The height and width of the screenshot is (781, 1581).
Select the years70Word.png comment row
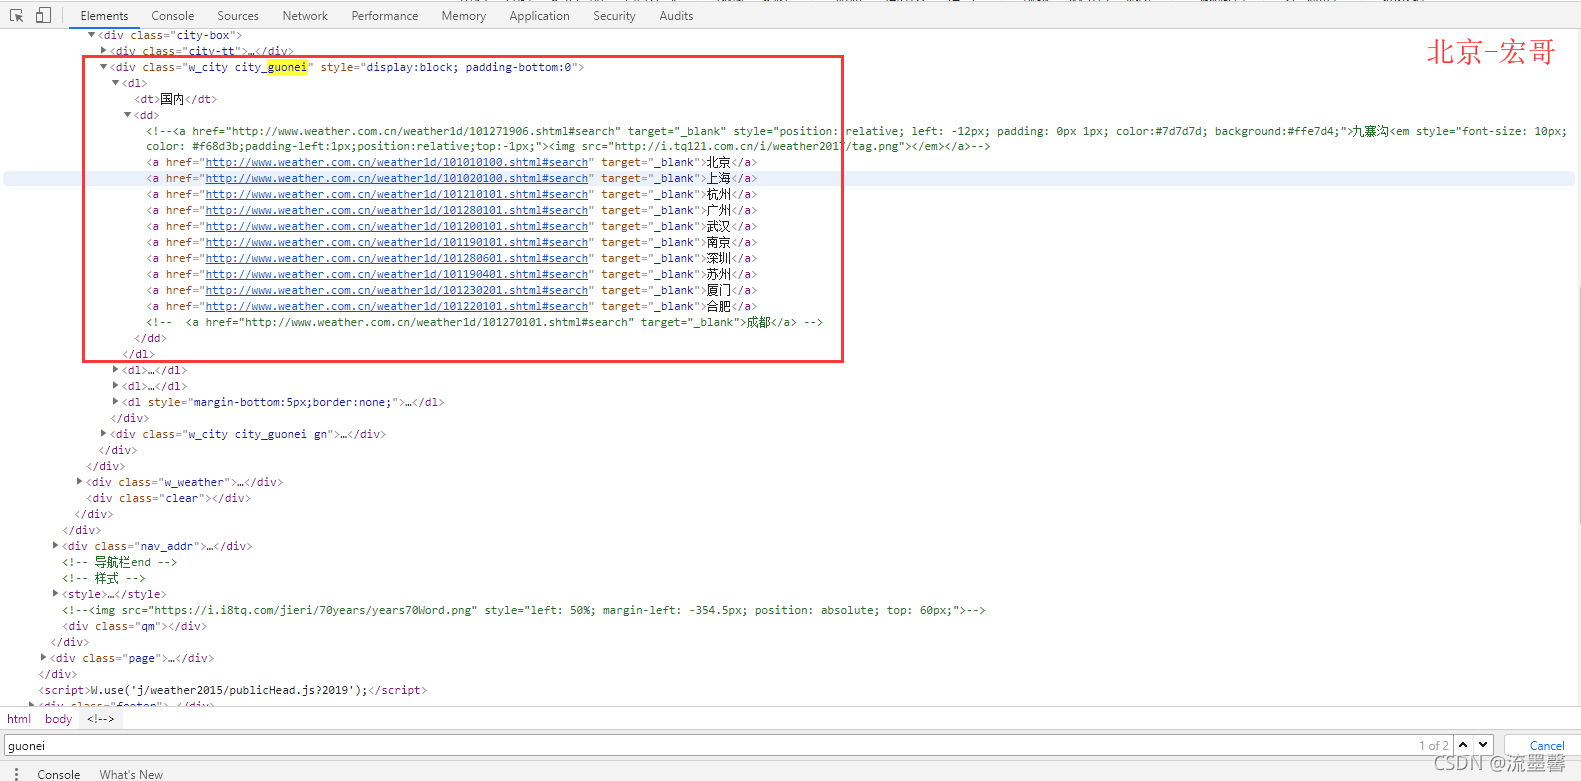point(523,610)
